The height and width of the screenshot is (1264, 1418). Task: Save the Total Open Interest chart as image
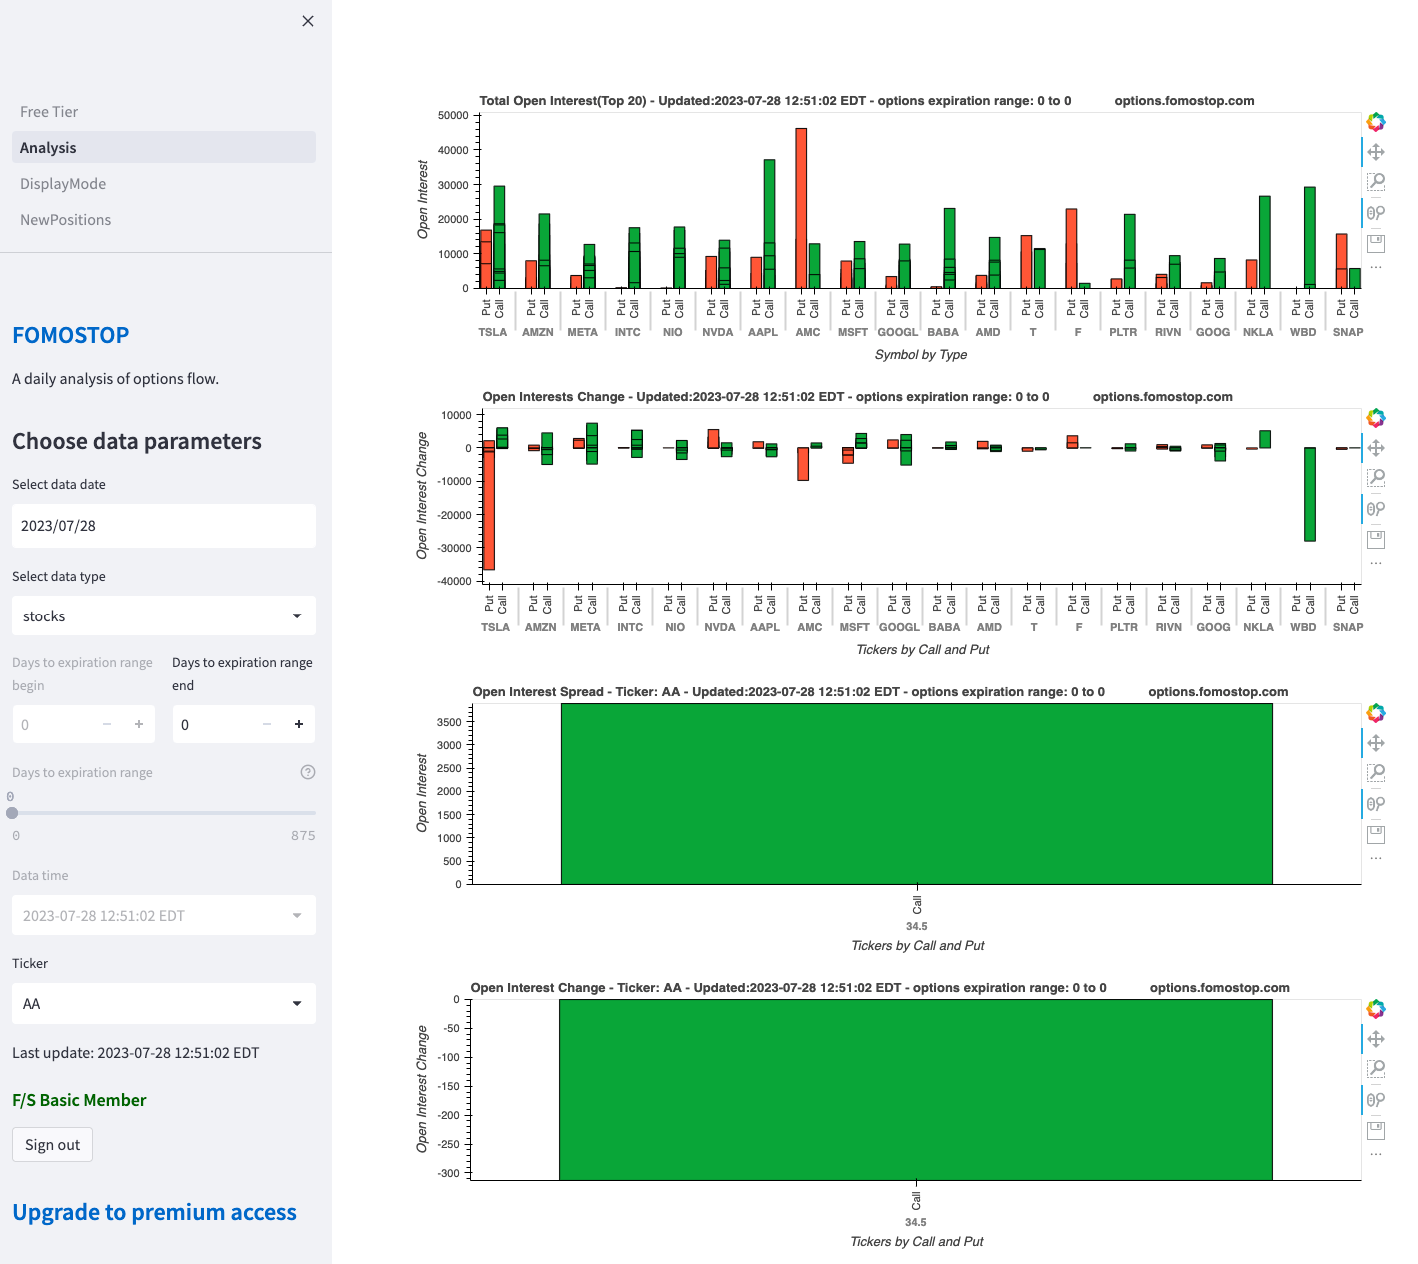(x=1376, y=243)
